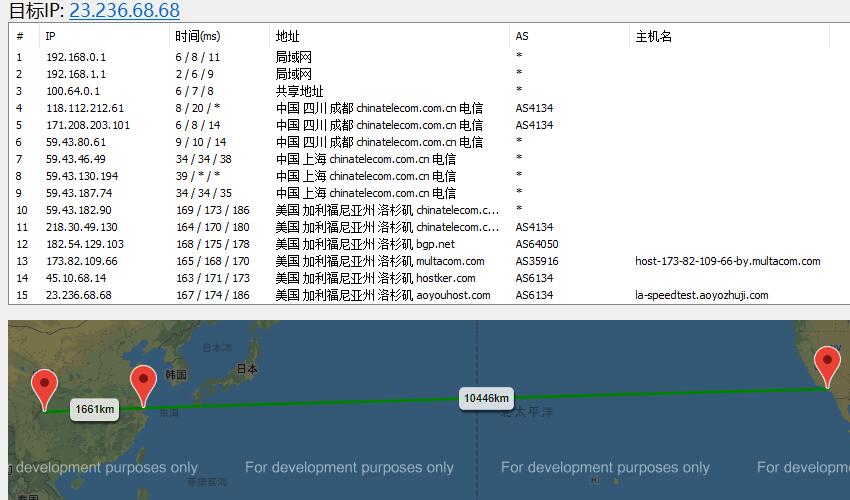The height and width of the screenshot is (500, 850).
Task: Click the 韩国 label on the map
Action: (x=176, y=374)
